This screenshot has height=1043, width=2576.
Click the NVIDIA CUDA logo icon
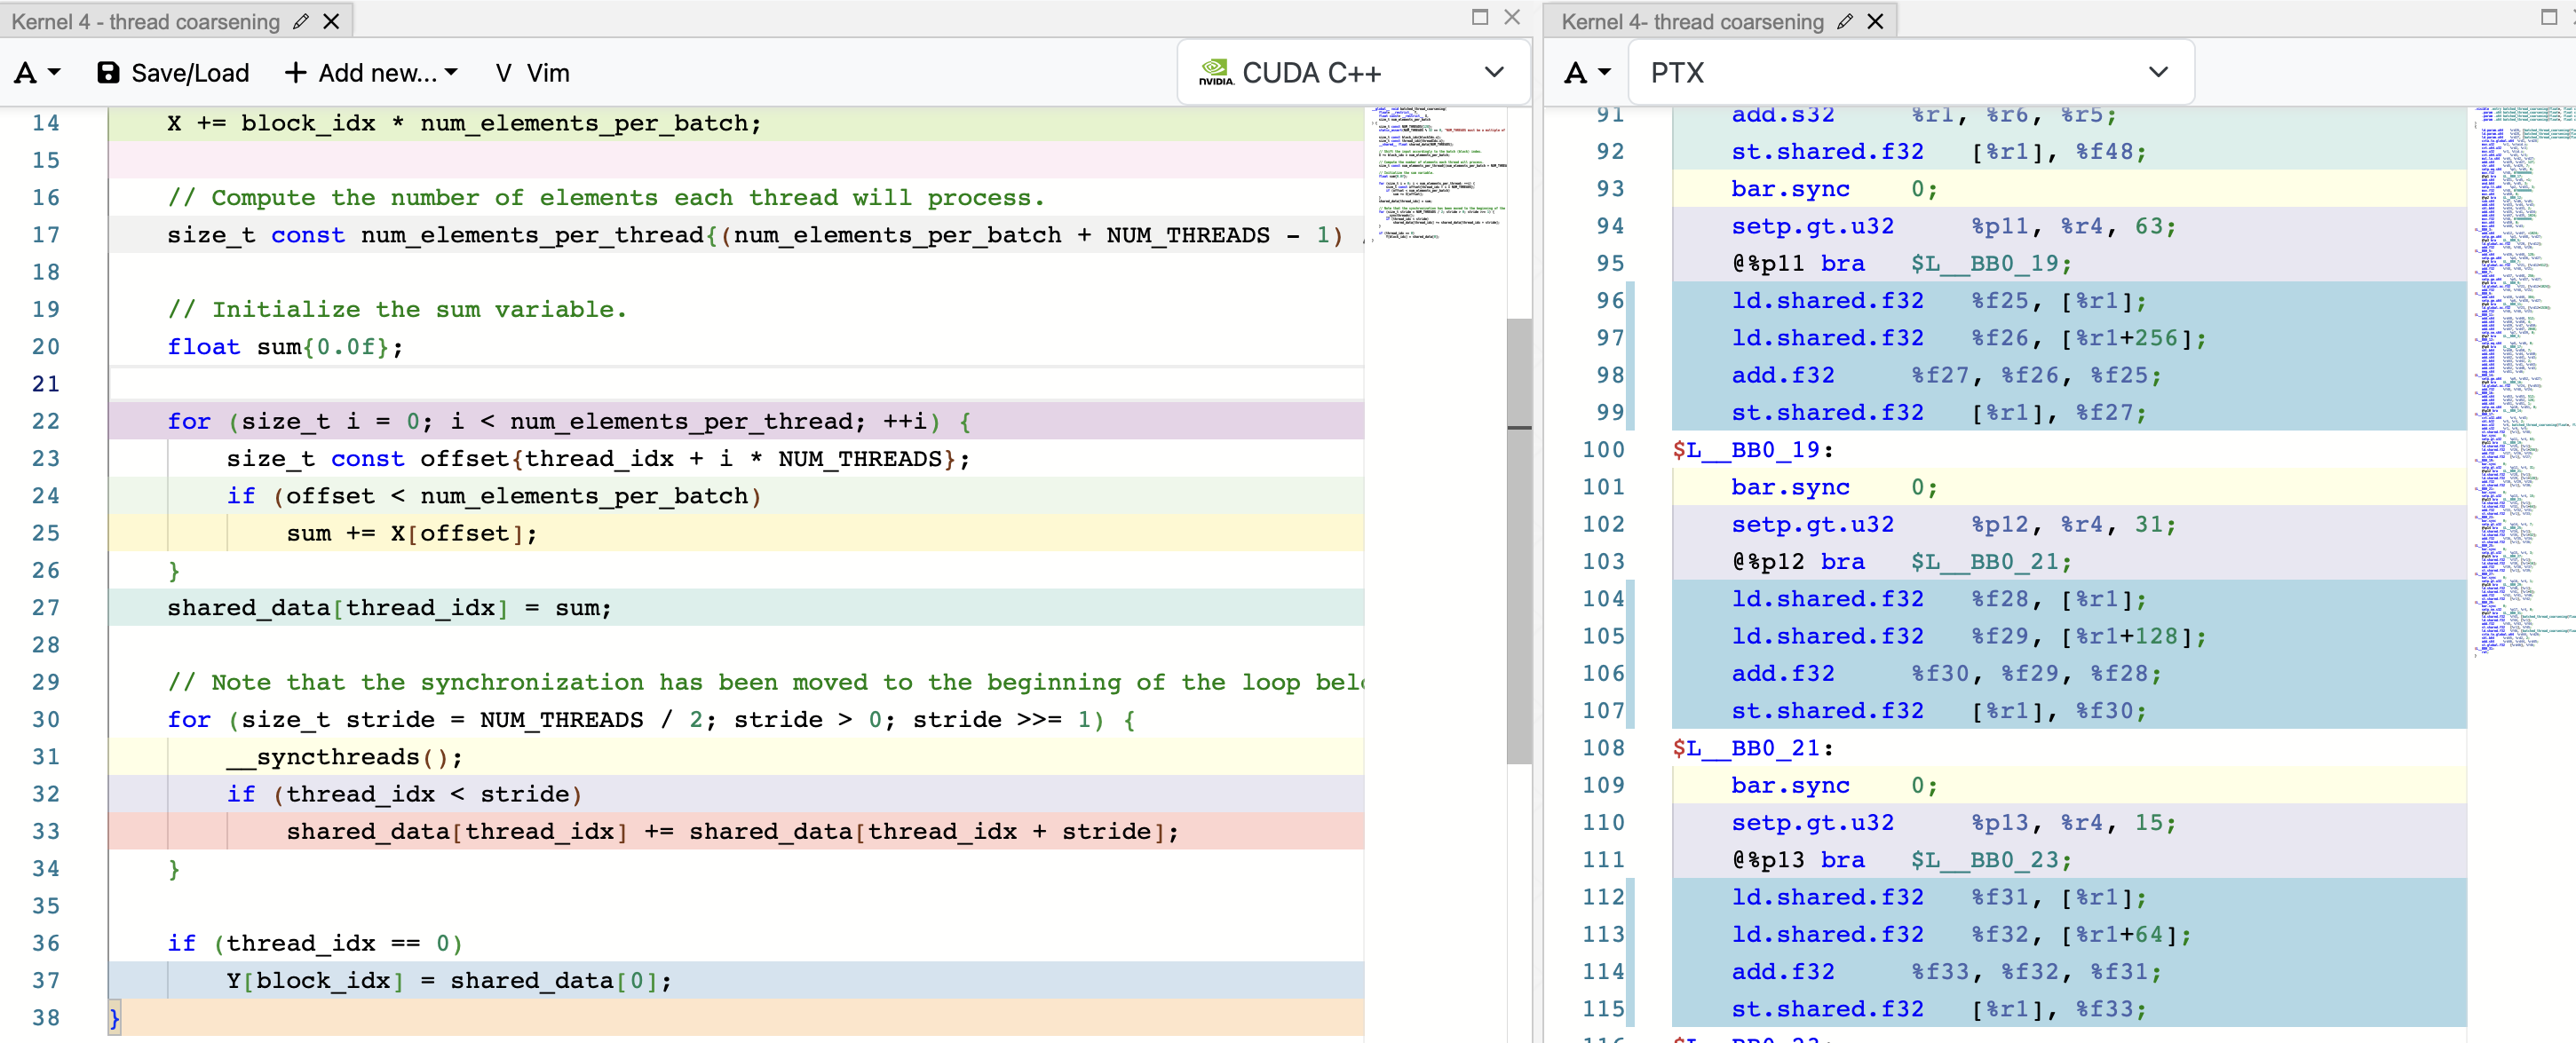pyautogui.click(x=1216, y=70)
